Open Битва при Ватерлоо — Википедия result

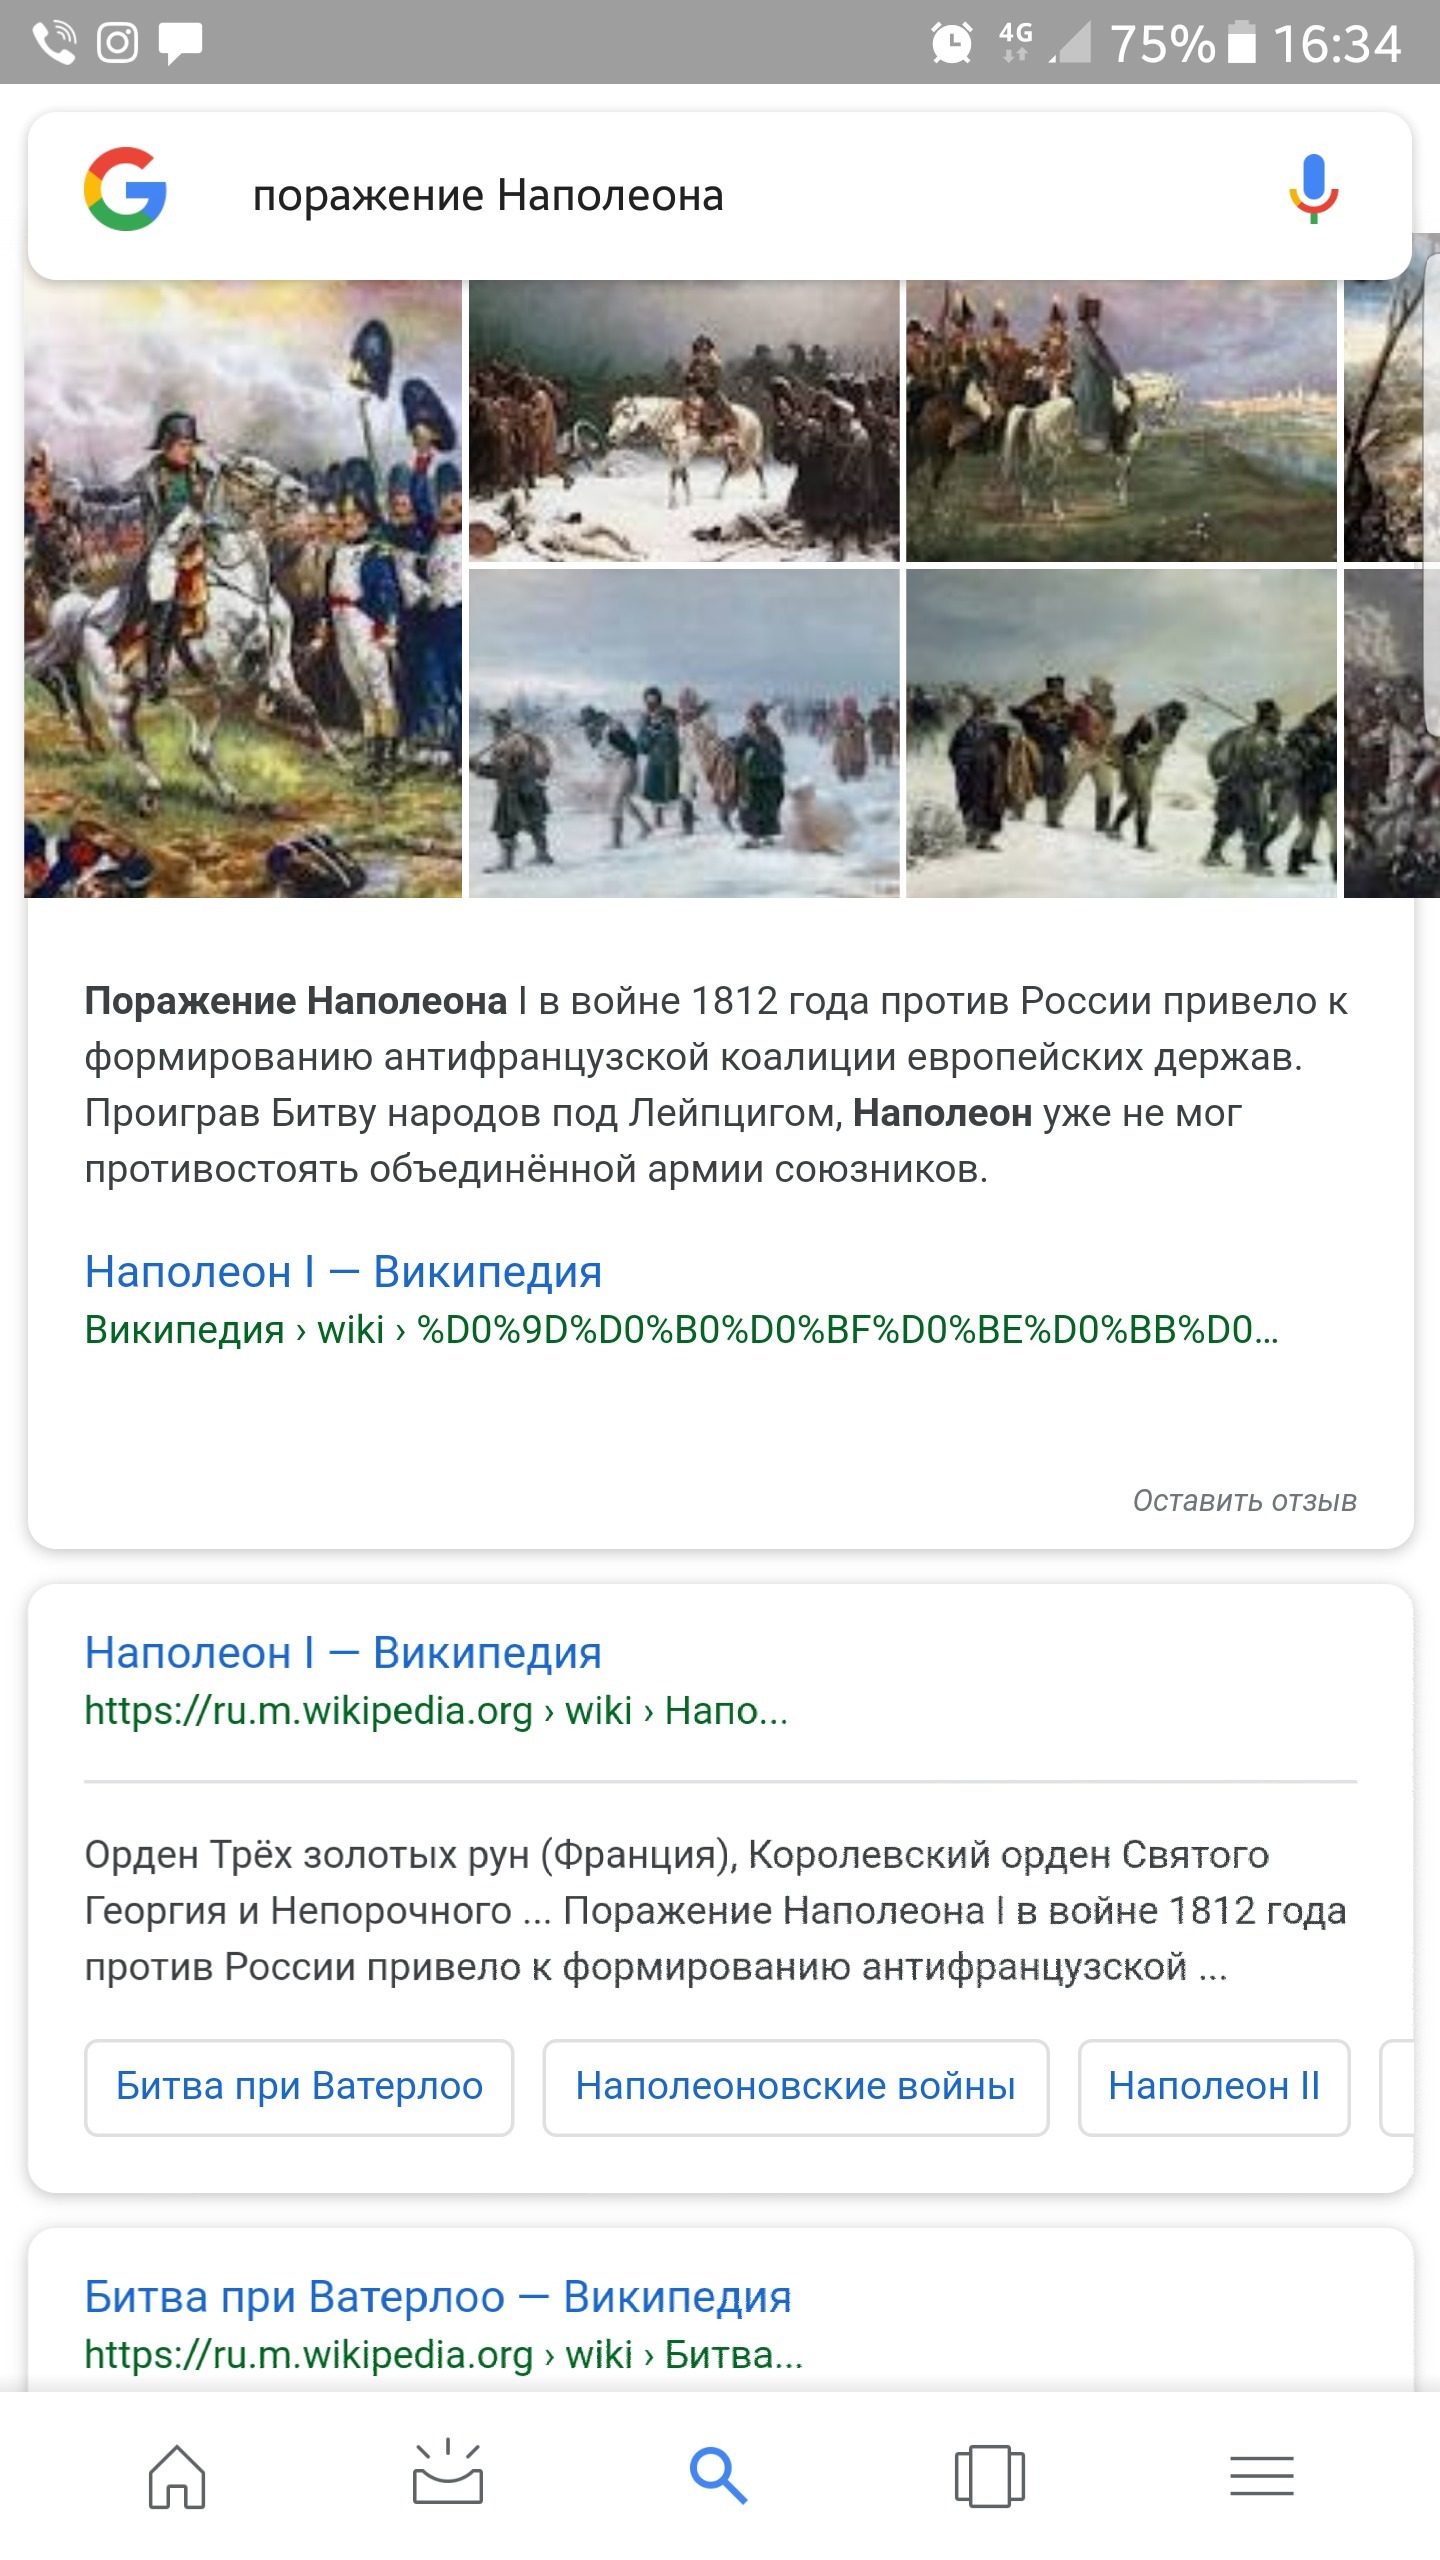click(438, 2297)
